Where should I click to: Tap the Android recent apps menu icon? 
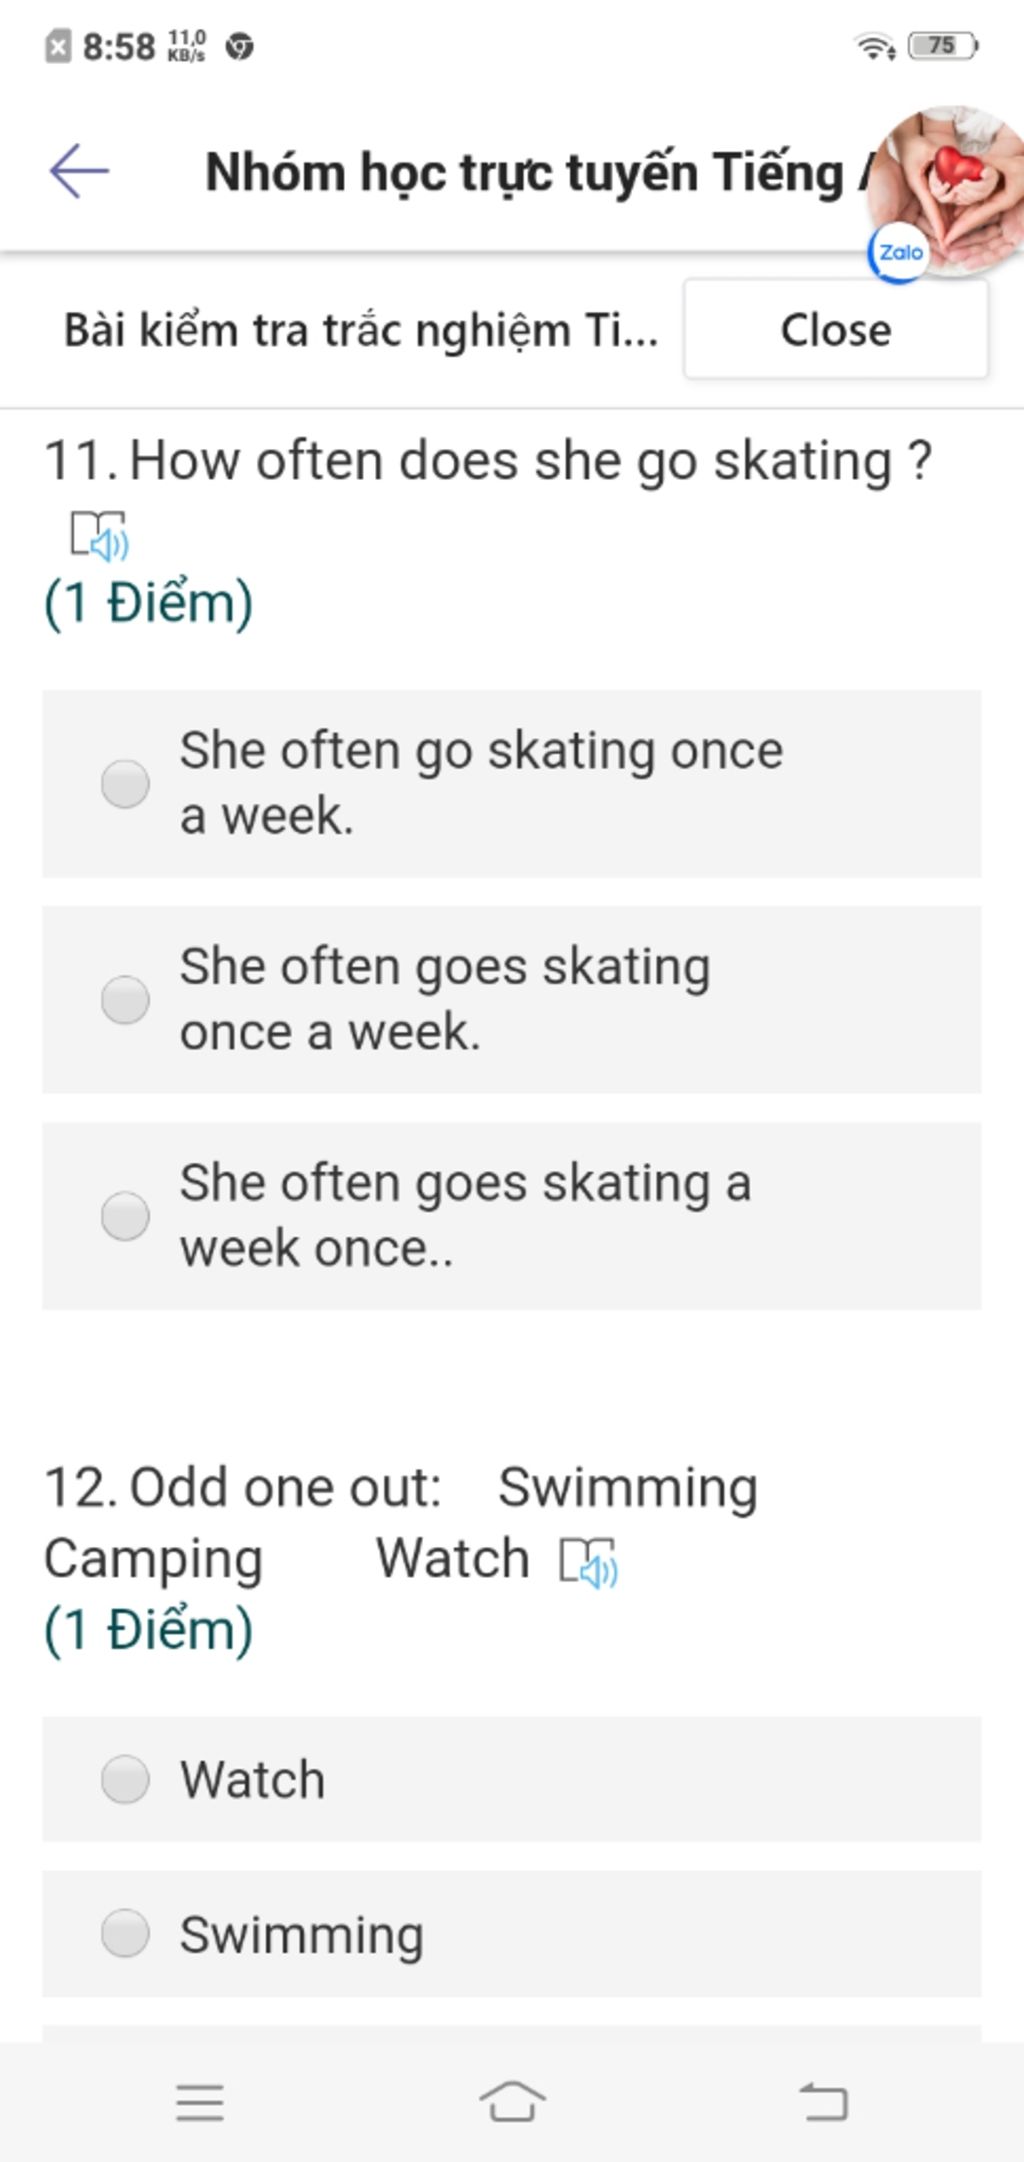click(200, 2101)
